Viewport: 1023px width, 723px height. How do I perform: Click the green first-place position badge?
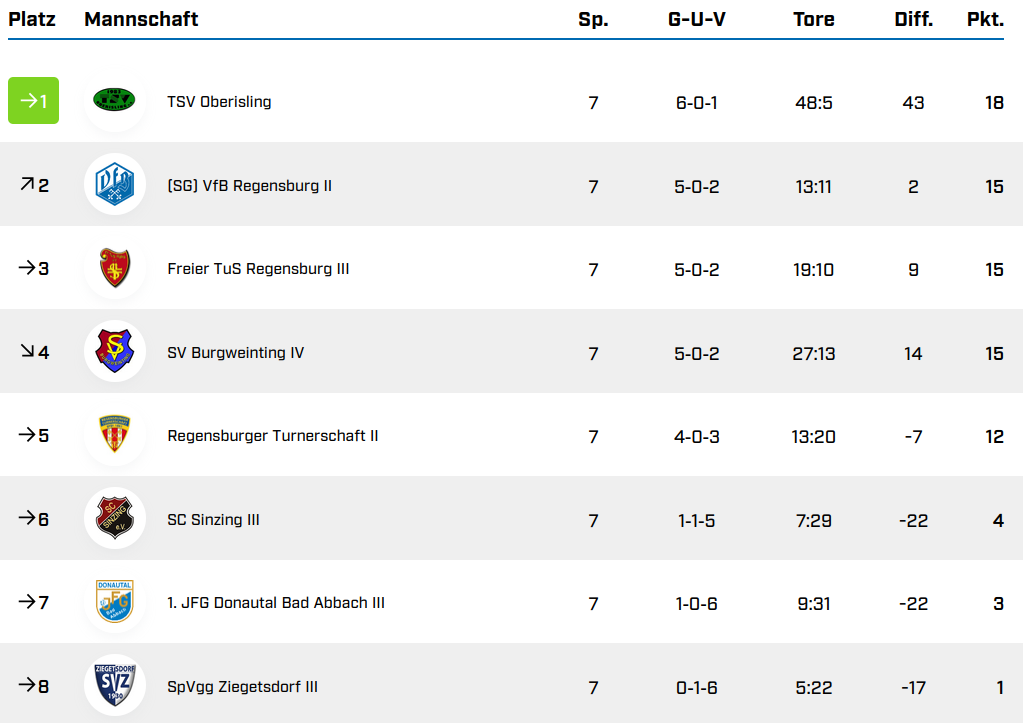point(34,101)
